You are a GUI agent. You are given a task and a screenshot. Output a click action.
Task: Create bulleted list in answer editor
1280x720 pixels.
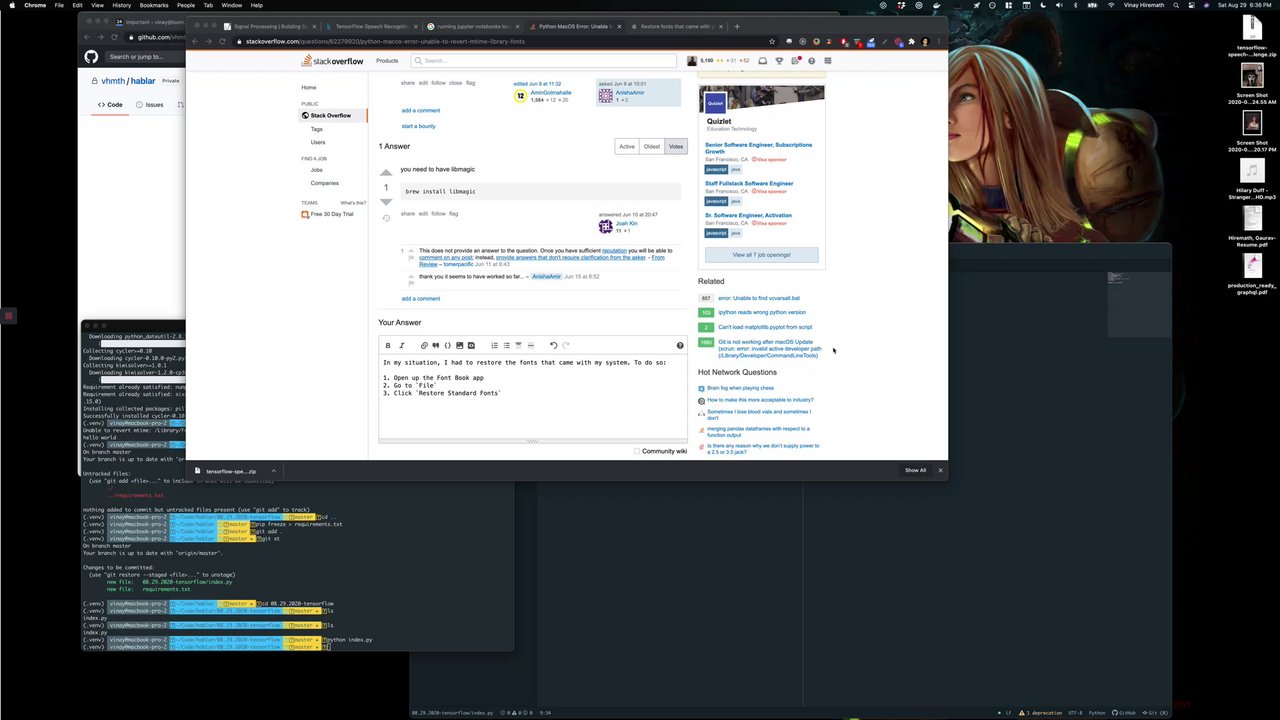coord(506,346)
